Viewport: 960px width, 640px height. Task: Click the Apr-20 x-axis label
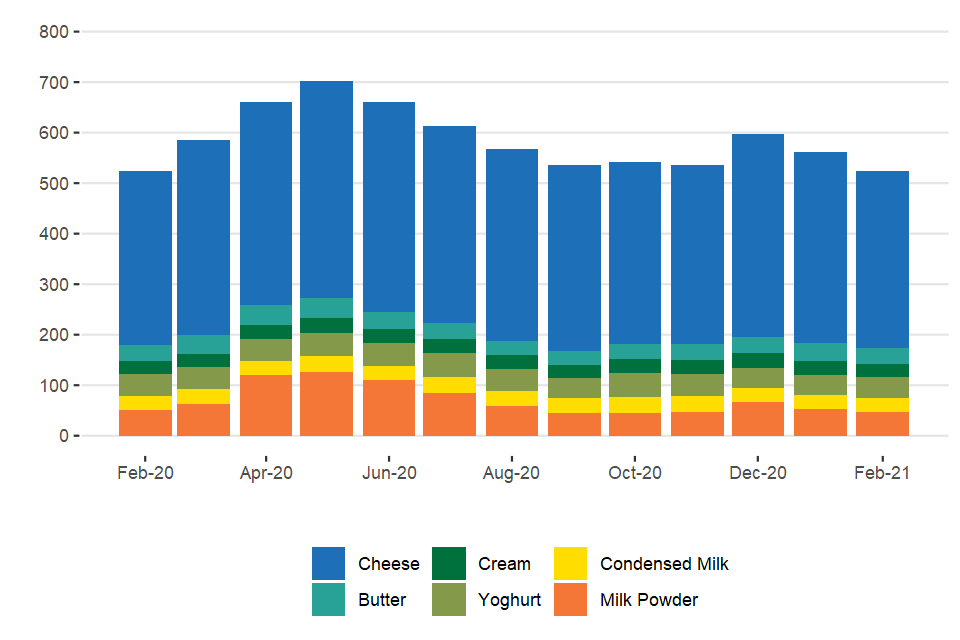click(x=266, y=473)
